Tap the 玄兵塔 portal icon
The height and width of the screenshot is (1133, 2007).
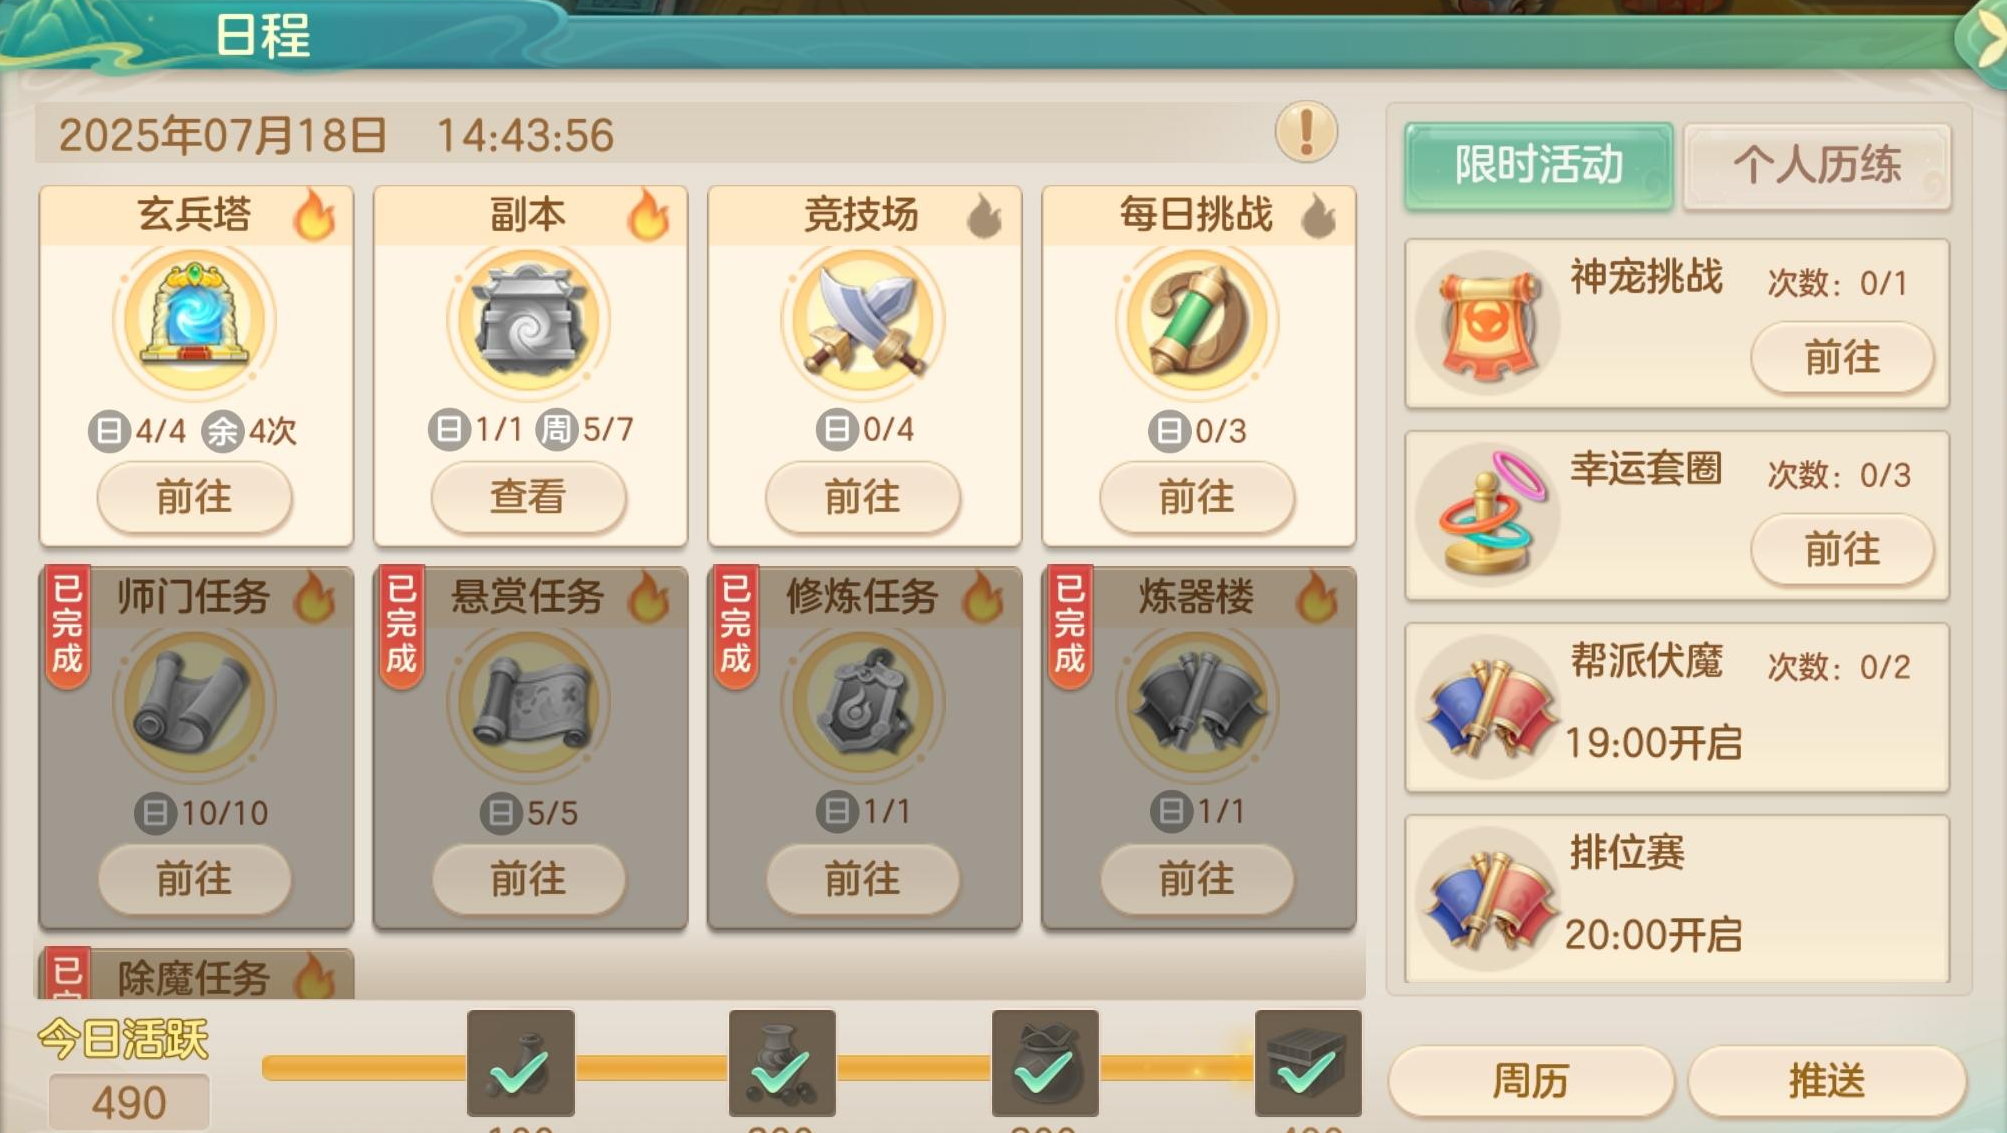pos(195,320)
